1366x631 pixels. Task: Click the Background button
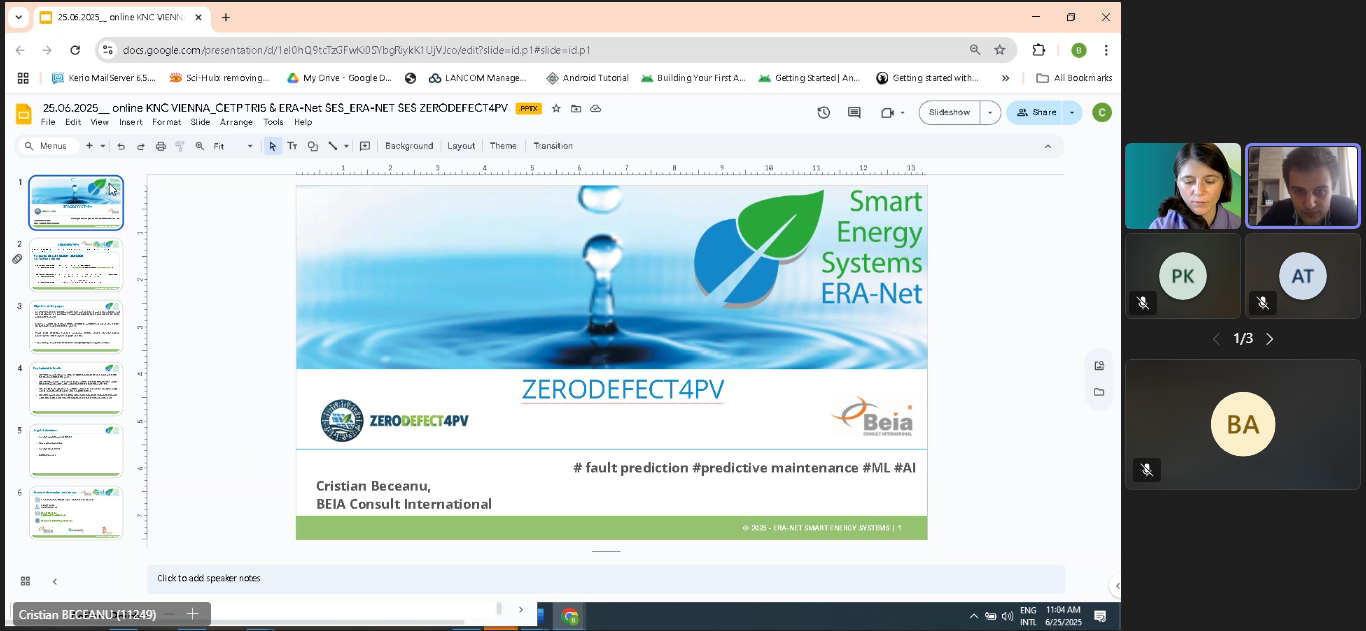pyautogui.click(x=408, y=146)
